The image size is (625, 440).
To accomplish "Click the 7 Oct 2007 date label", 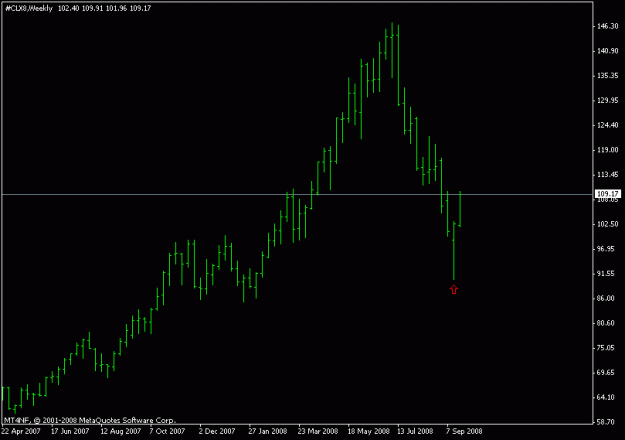I will pos(167,431).
